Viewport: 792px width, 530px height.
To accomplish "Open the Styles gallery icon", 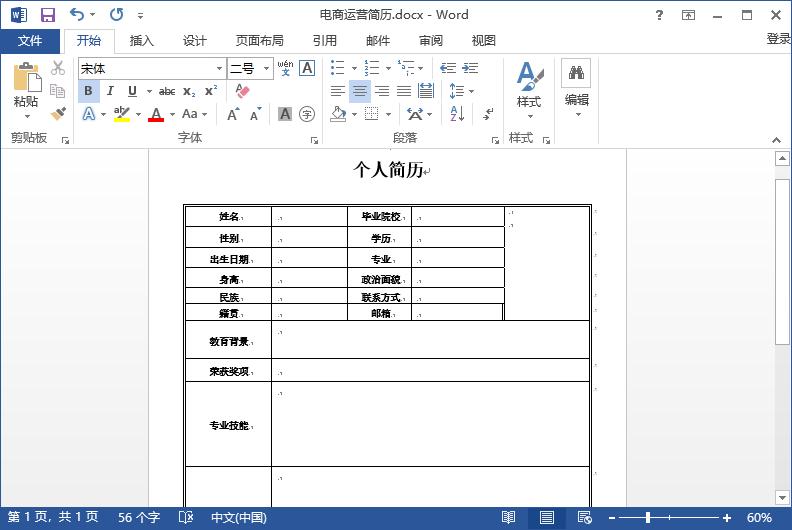I will 529,76.
